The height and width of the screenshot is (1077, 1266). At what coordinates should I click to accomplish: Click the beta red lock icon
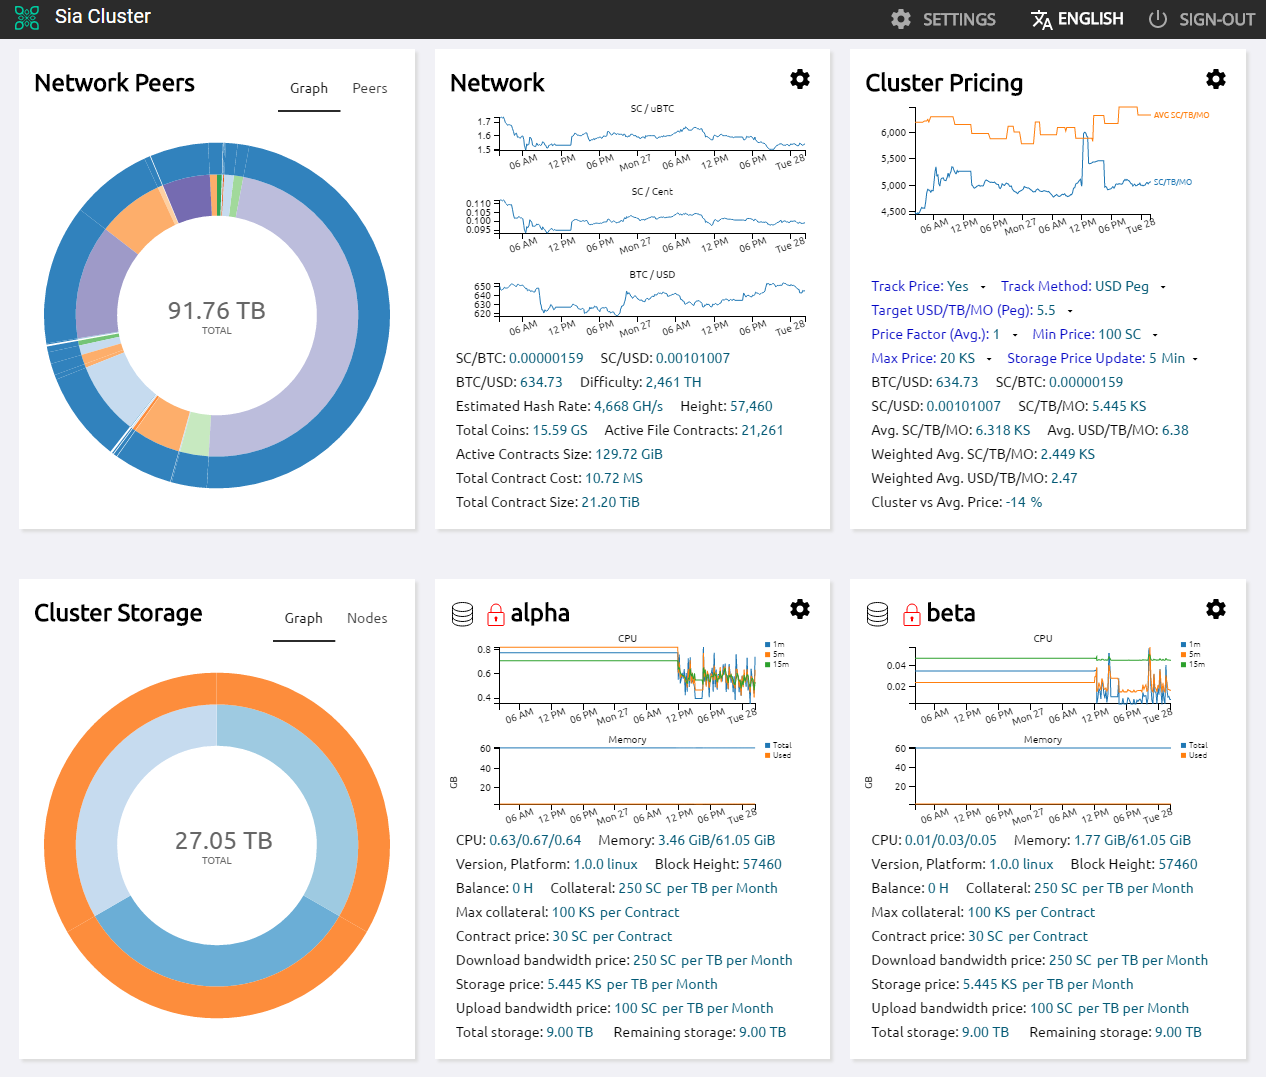[911, 614]
